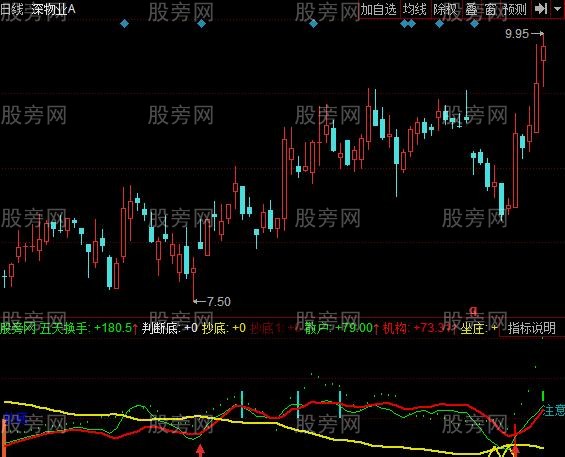
Task: Select the 坐庄 indicator label
Action: click(x=479, y=328)
